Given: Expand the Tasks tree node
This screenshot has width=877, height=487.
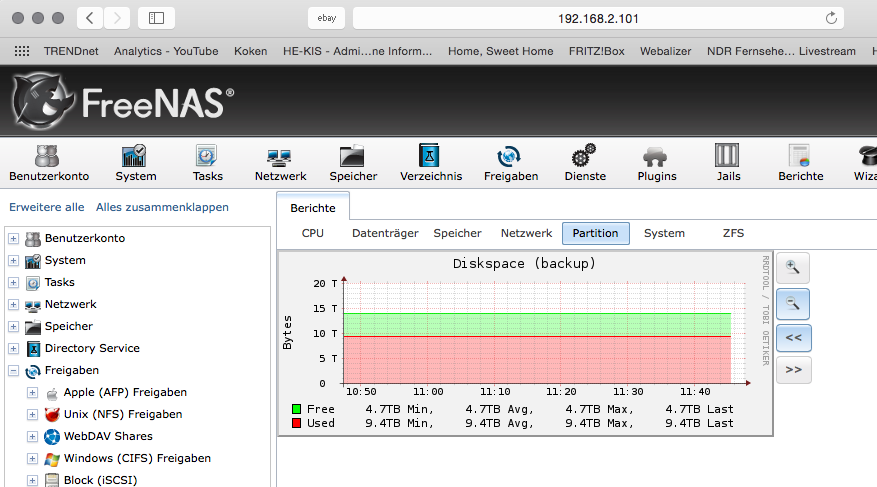Looking at the screenshot, I should click(x=13, y=283).
